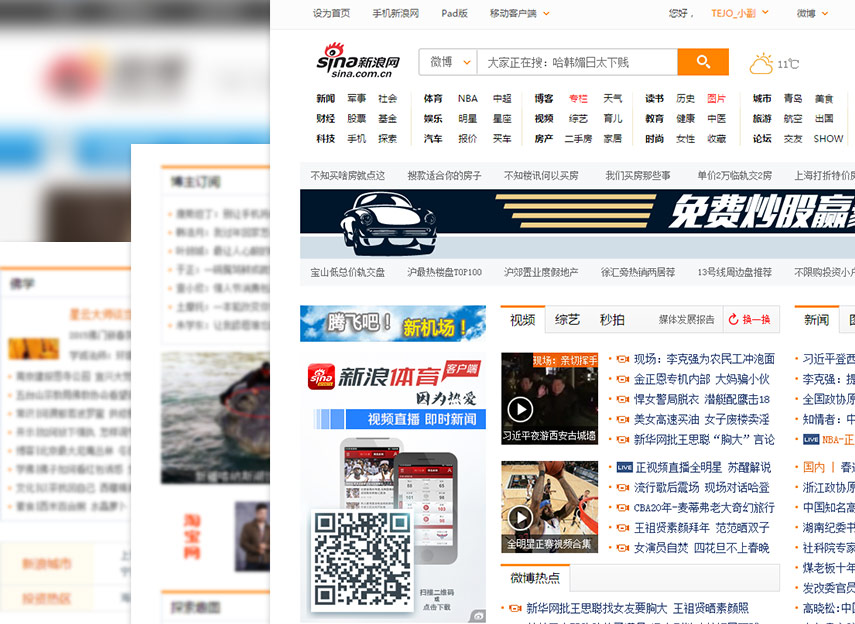The image size is (855, 624).
Task: Click 视频直播 即时新闻 banner strip
Action: pyautogui.click(x=400, y=419)
